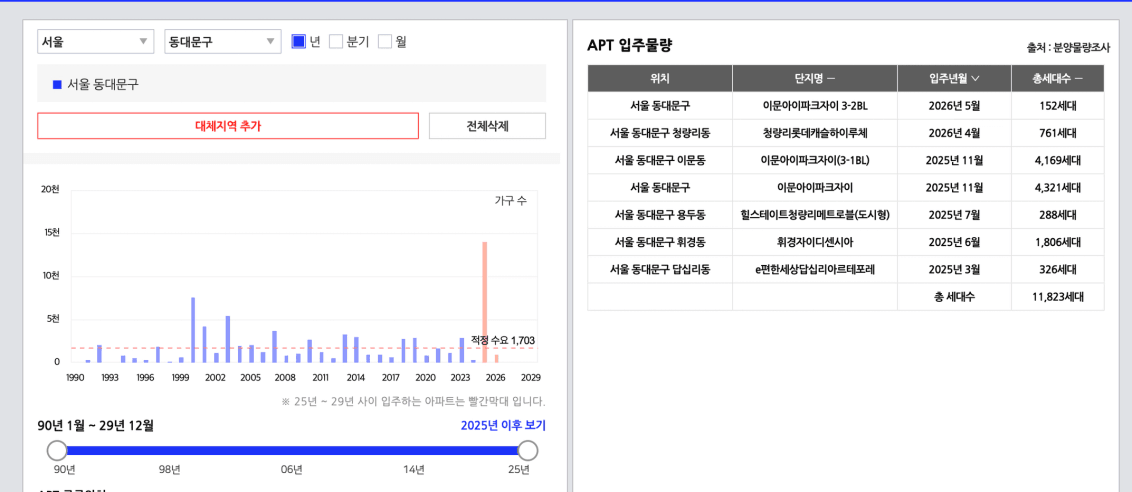
Task: Open the 서울 city dropdown
Action: click(95, 42)
